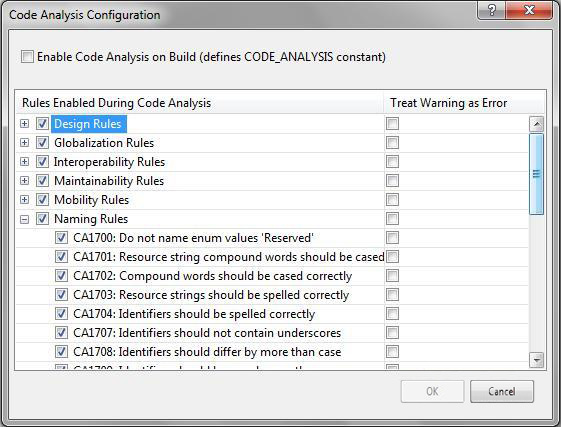
Task: Uncheck the CA1700 enum values rule
Action: pyautogui.click(x=61, y=238)
